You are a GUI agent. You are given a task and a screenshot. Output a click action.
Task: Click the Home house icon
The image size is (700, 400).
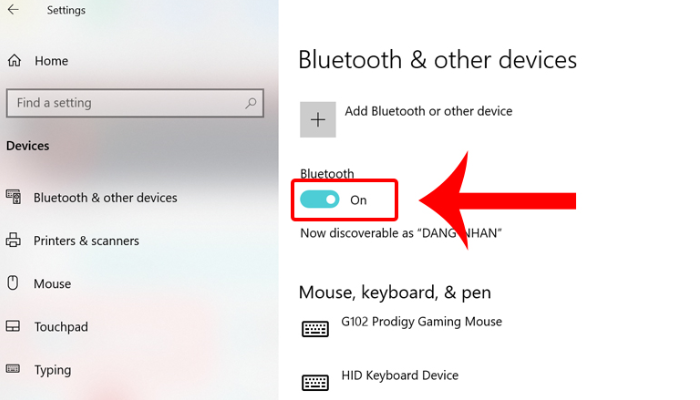(x=14, y=61)
